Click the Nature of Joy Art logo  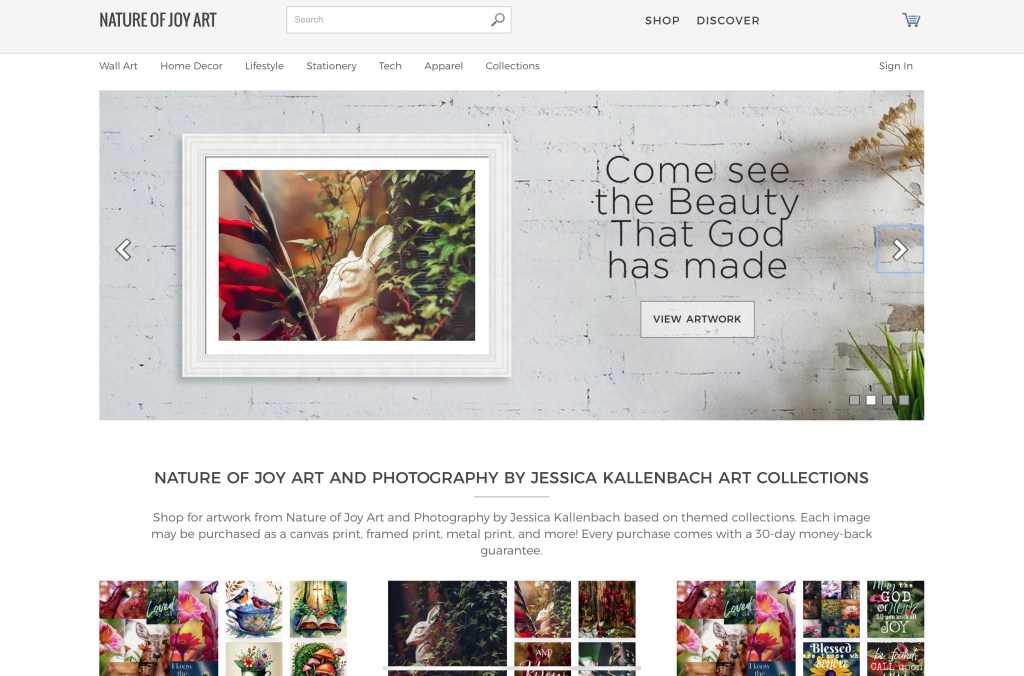coord(157,20)
